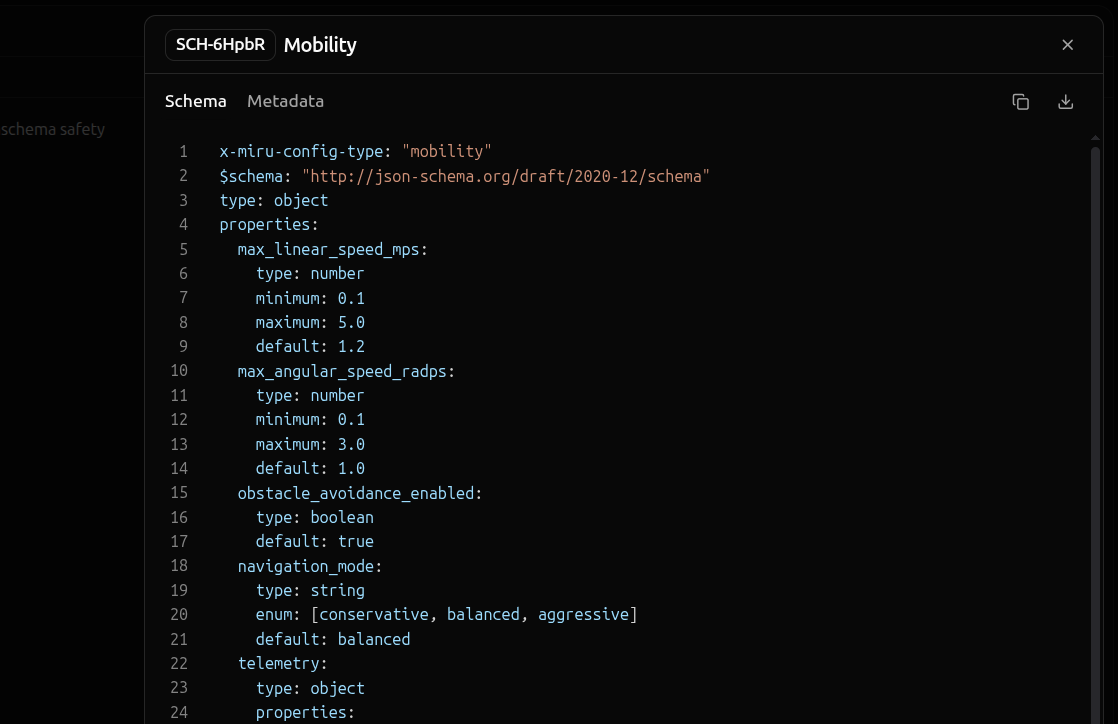This screenshot has height=724, width=1118.
Task: Copy the schema to clipboard
Action: (1020, 102)
